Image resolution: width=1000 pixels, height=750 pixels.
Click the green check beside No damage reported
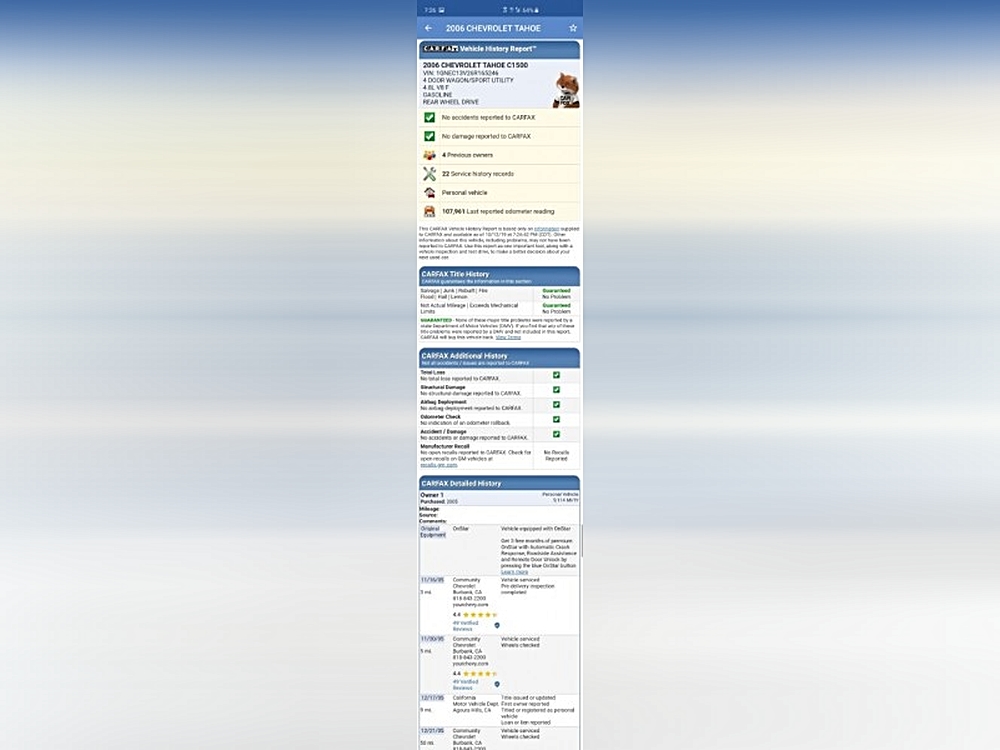429,136
